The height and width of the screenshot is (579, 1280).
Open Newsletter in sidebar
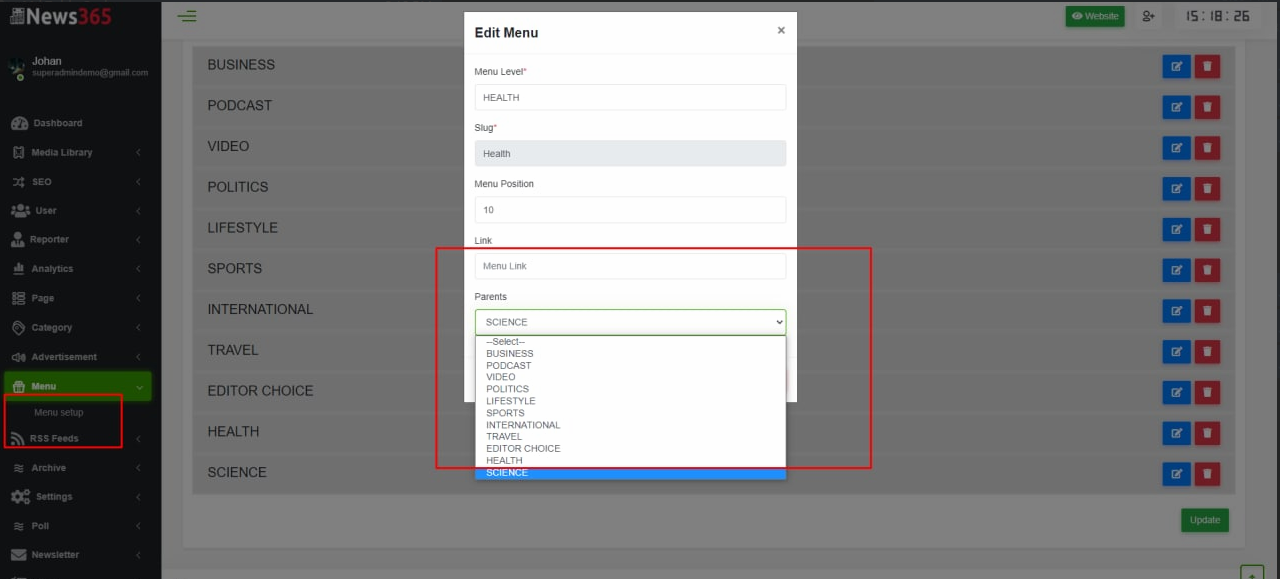coord(76,555)
